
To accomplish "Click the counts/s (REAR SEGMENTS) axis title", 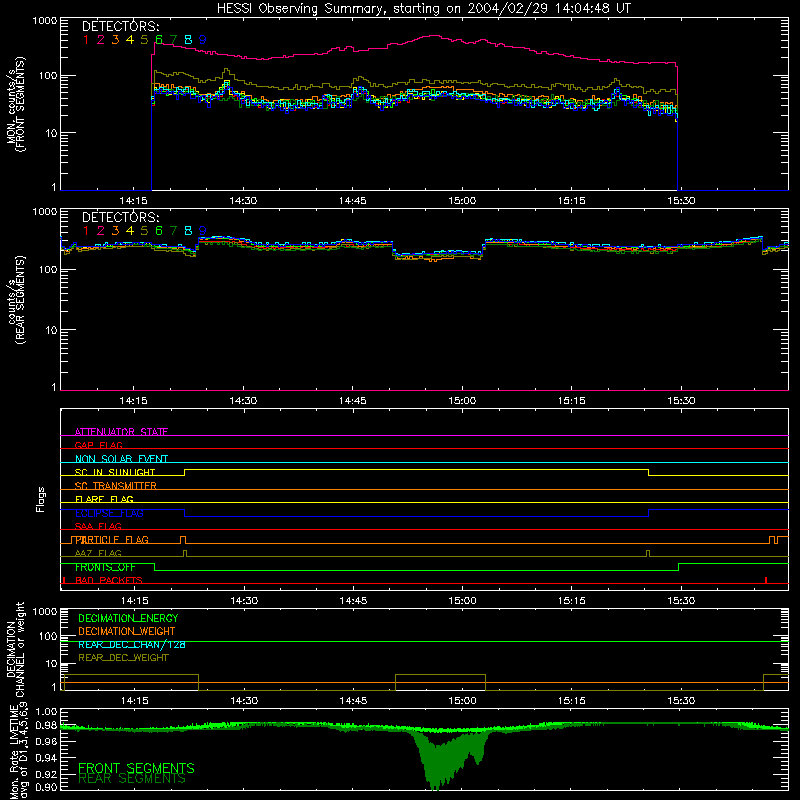I will 16,300.
